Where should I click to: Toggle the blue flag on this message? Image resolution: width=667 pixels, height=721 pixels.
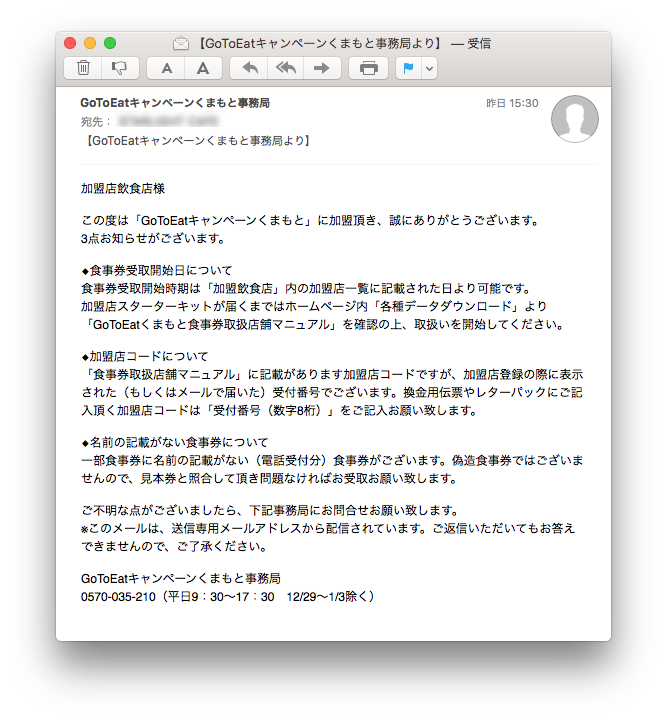tap(409, 68)
